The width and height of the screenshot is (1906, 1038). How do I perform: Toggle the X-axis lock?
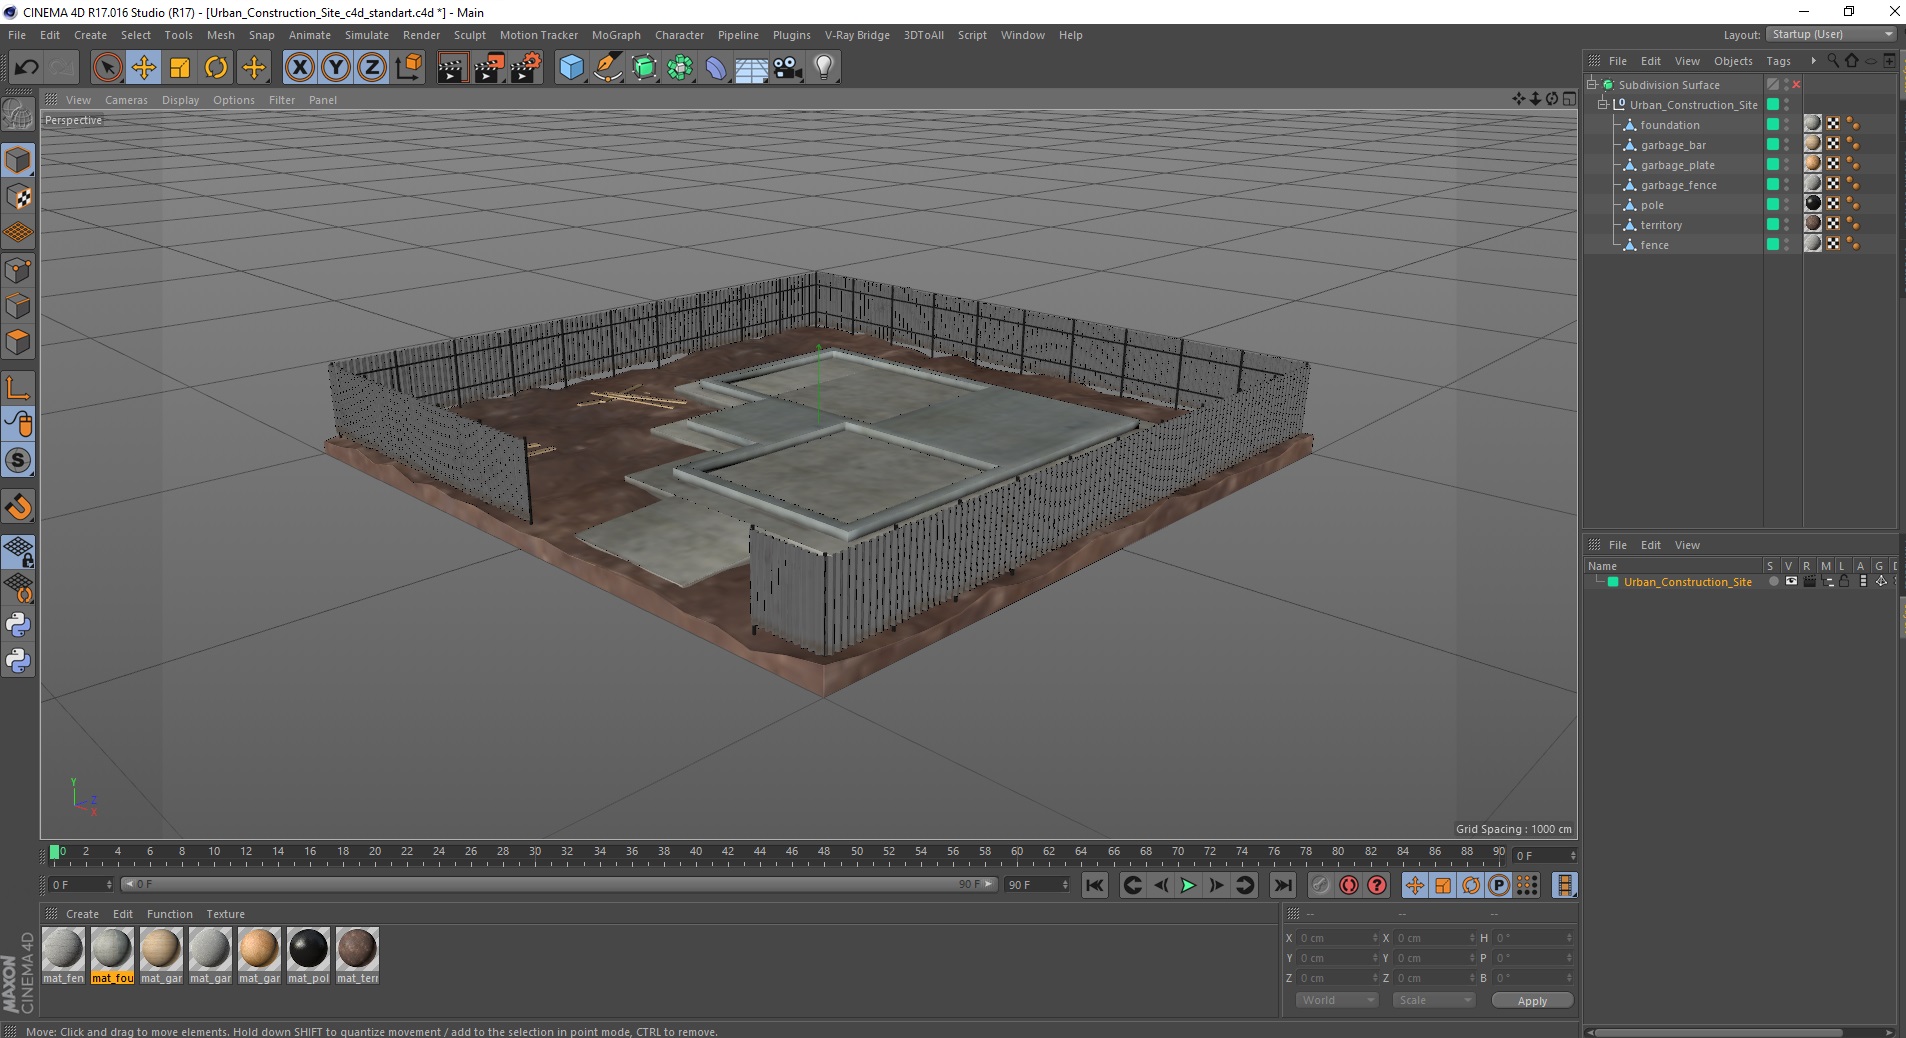click(x=299, y=67)
